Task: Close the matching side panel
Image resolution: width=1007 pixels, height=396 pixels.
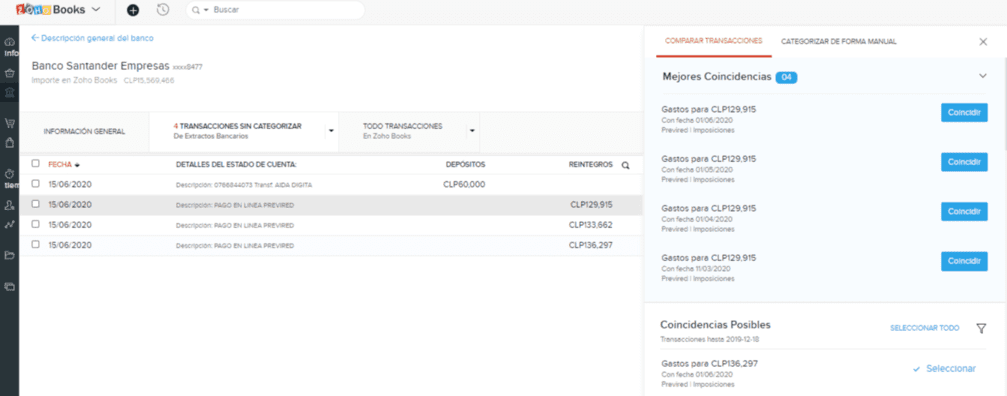Action: 983,42
